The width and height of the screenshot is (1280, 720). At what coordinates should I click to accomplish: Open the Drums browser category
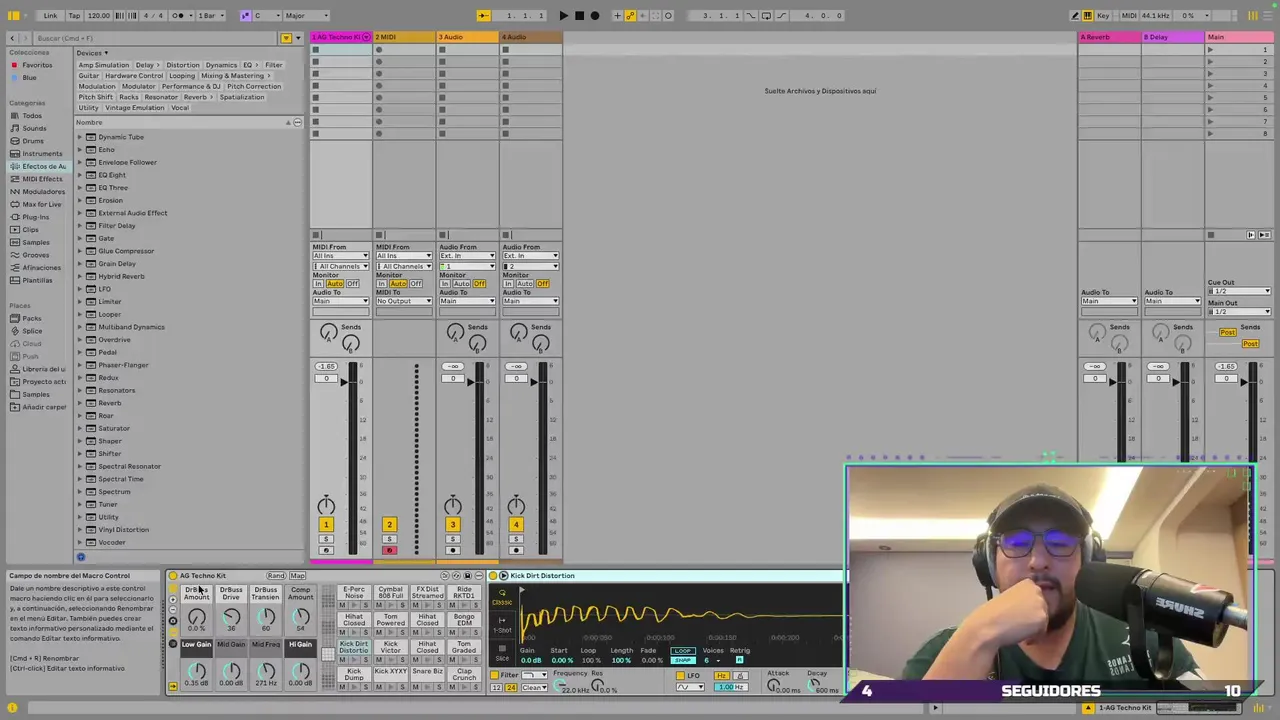tap(33, 141)
